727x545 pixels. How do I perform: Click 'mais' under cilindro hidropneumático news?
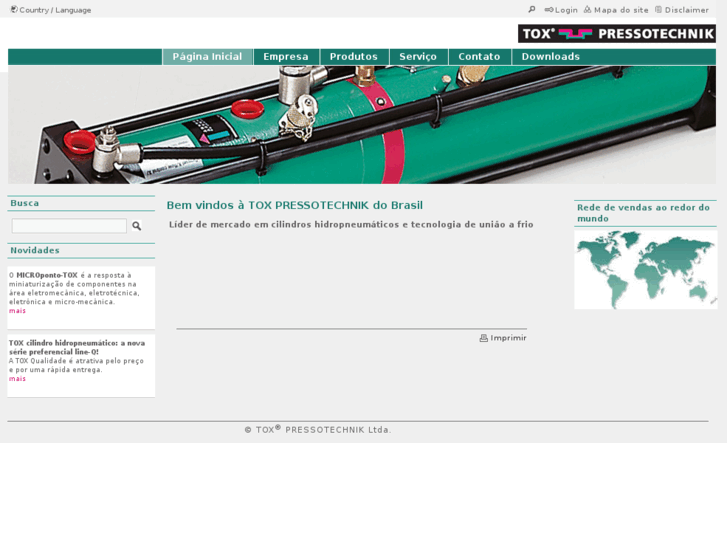[x=17, y=378]
